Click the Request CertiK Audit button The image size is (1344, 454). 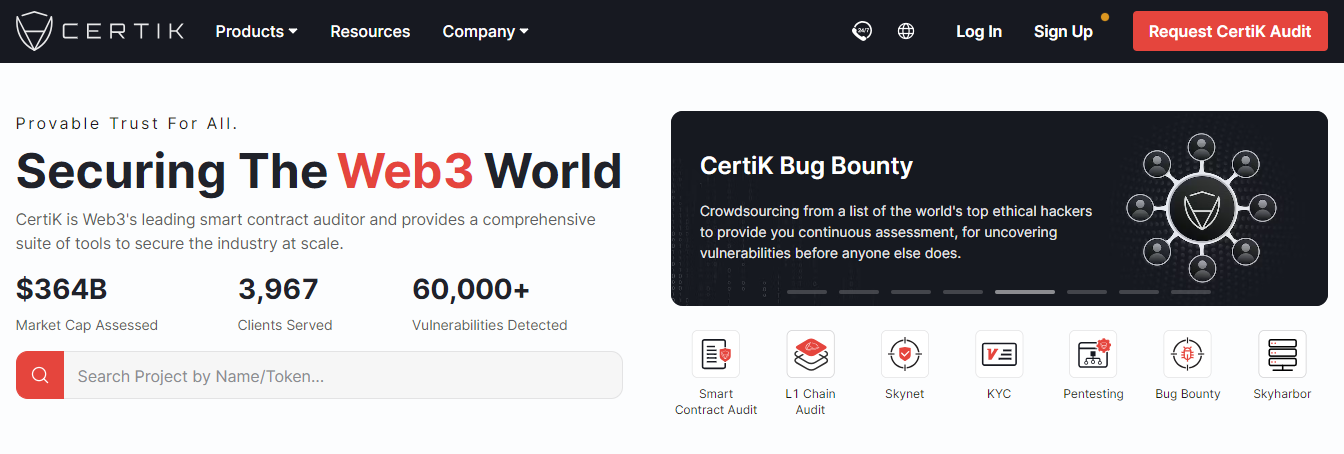point(1230,31)
